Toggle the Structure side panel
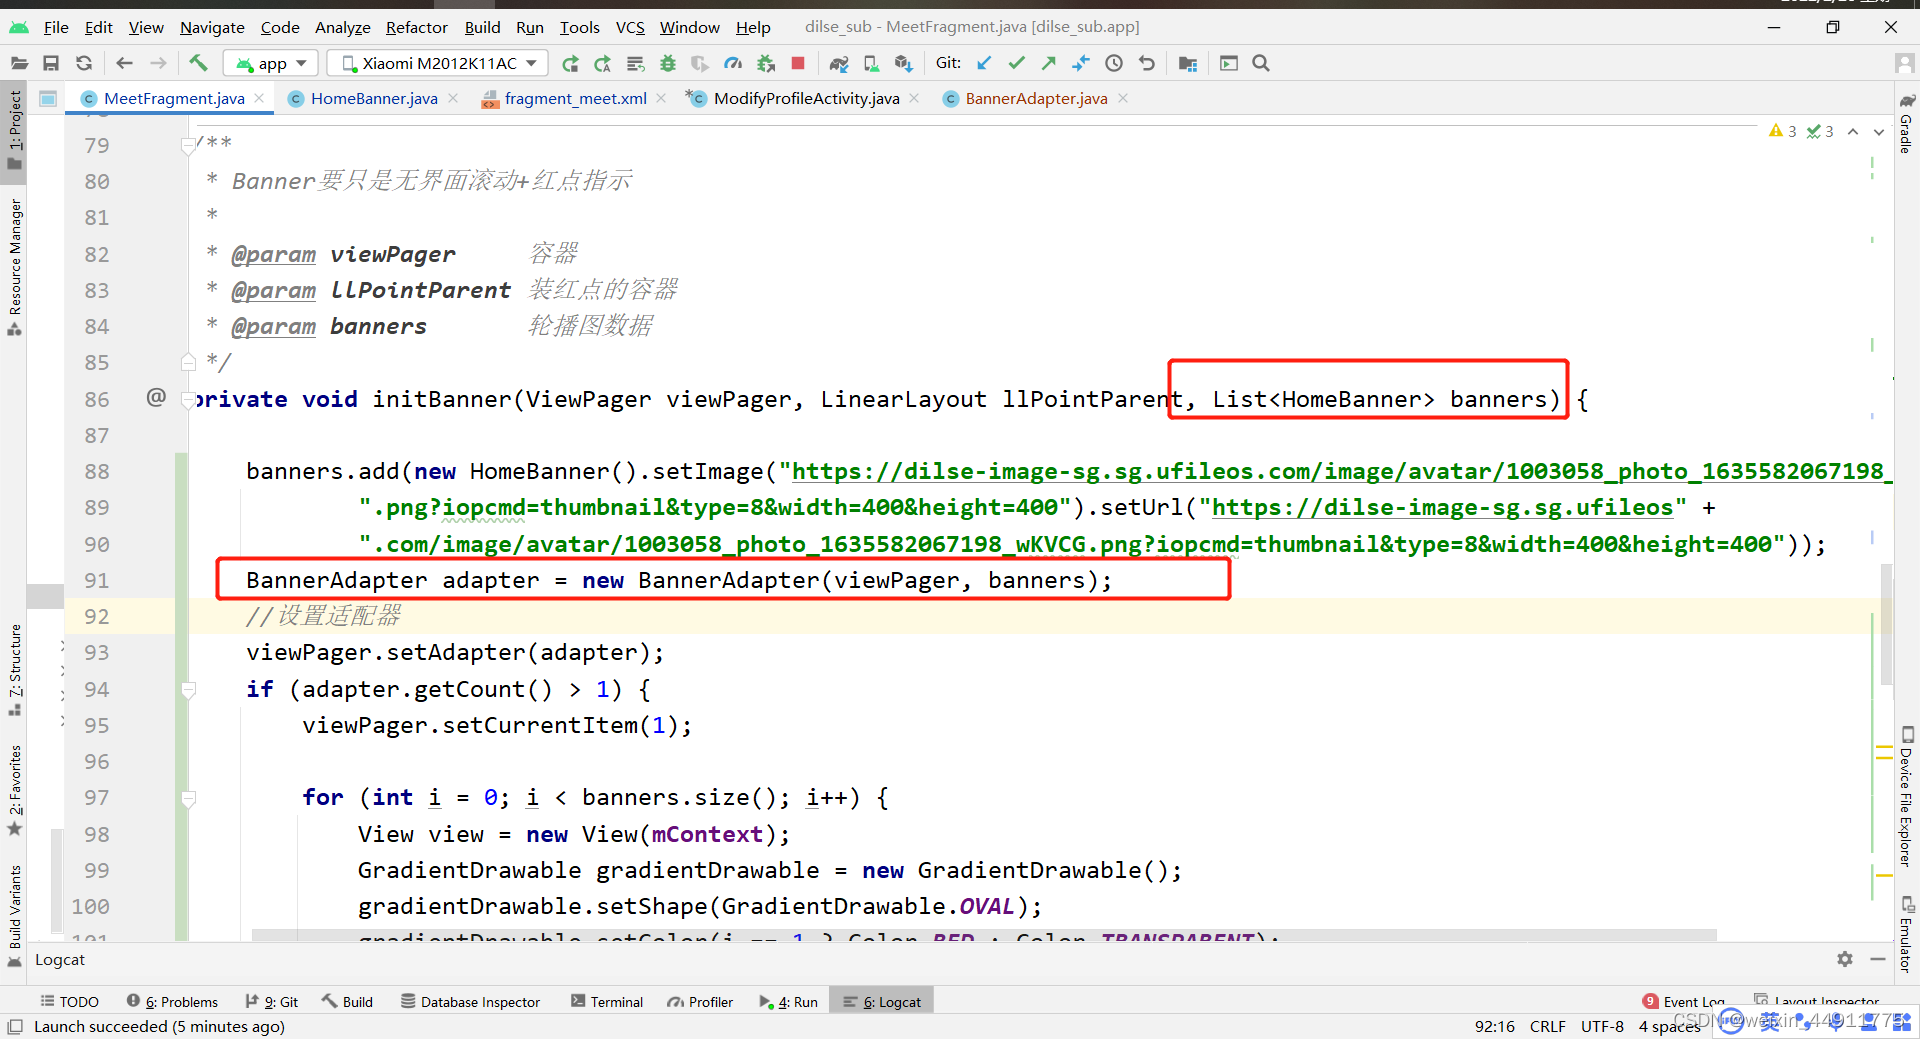 15,669
